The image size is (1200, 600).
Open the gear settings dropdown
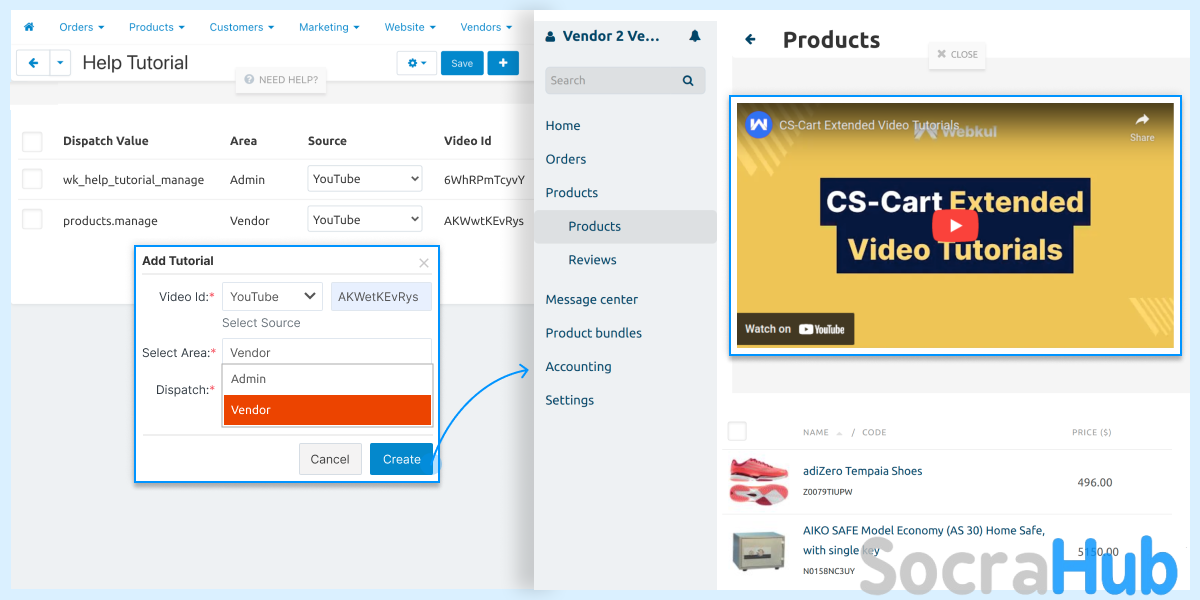416,63
